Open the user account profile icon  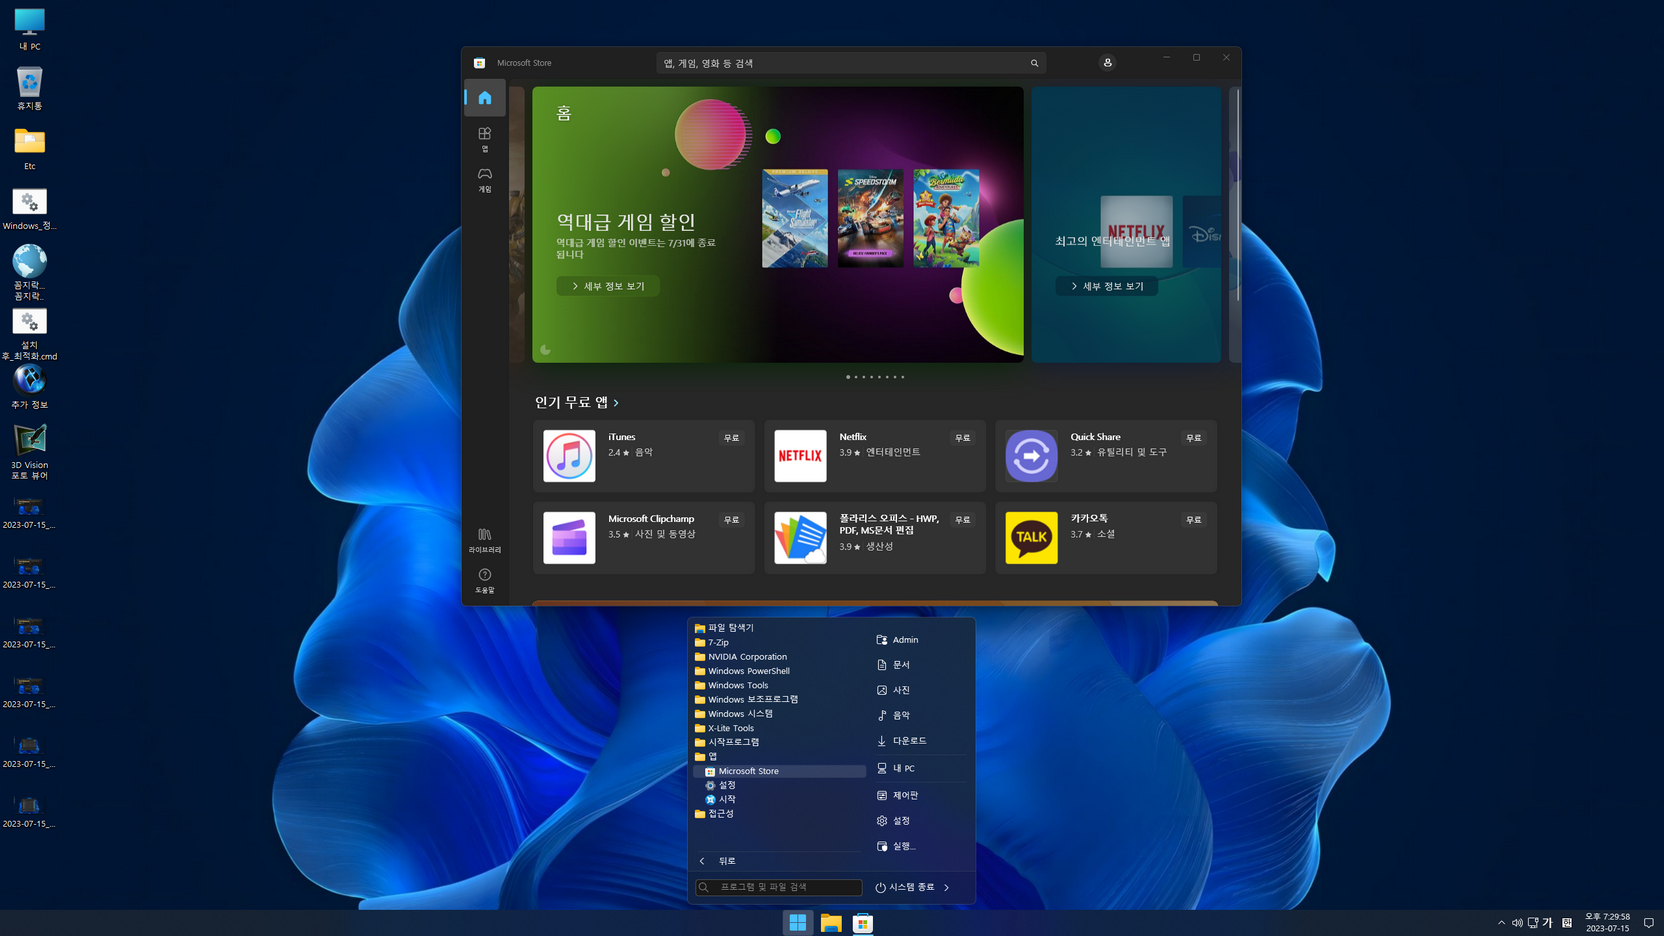coord(1108,63)
